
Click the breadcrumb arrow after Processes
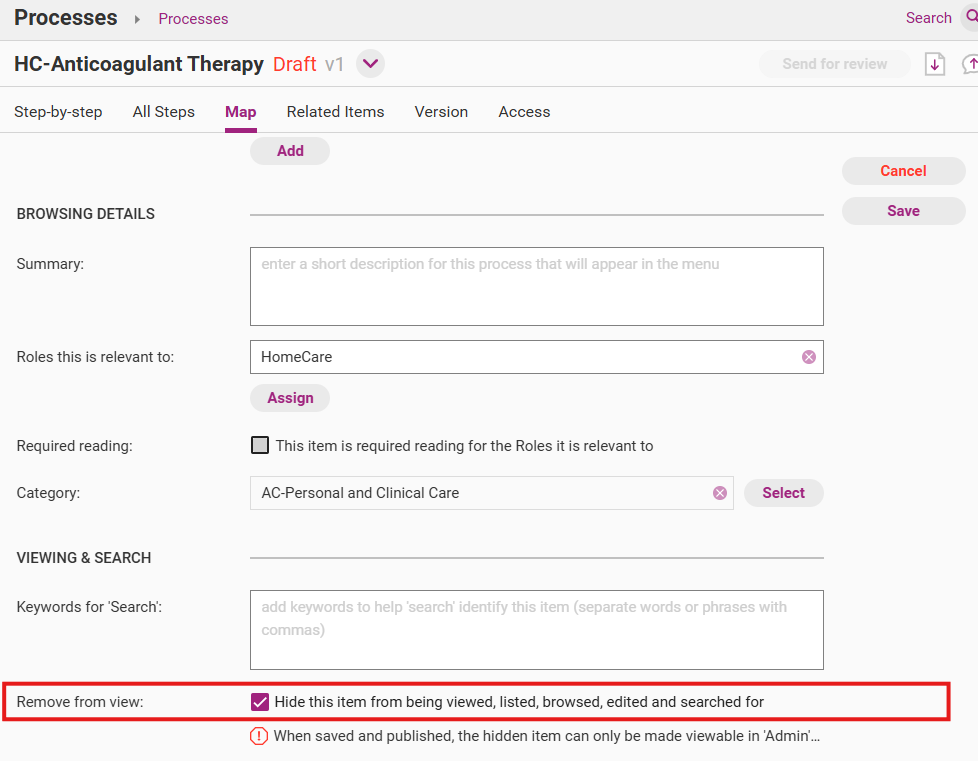(137, 19)
